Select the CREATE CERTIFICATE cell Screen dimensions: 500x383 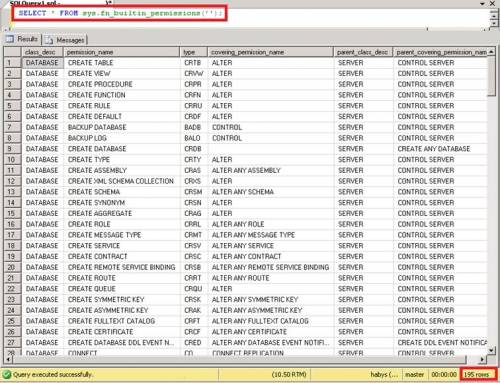click(x=122, y=332)
